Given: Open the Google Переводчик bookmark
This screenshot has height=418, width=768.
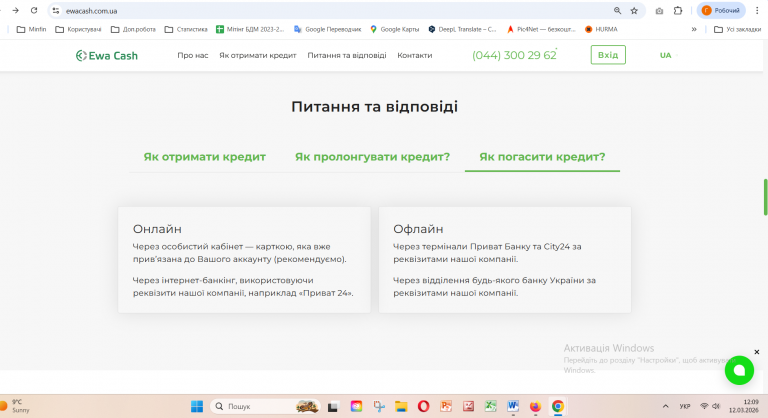Looking at the screenshot, I should click(x=327, y=29).
